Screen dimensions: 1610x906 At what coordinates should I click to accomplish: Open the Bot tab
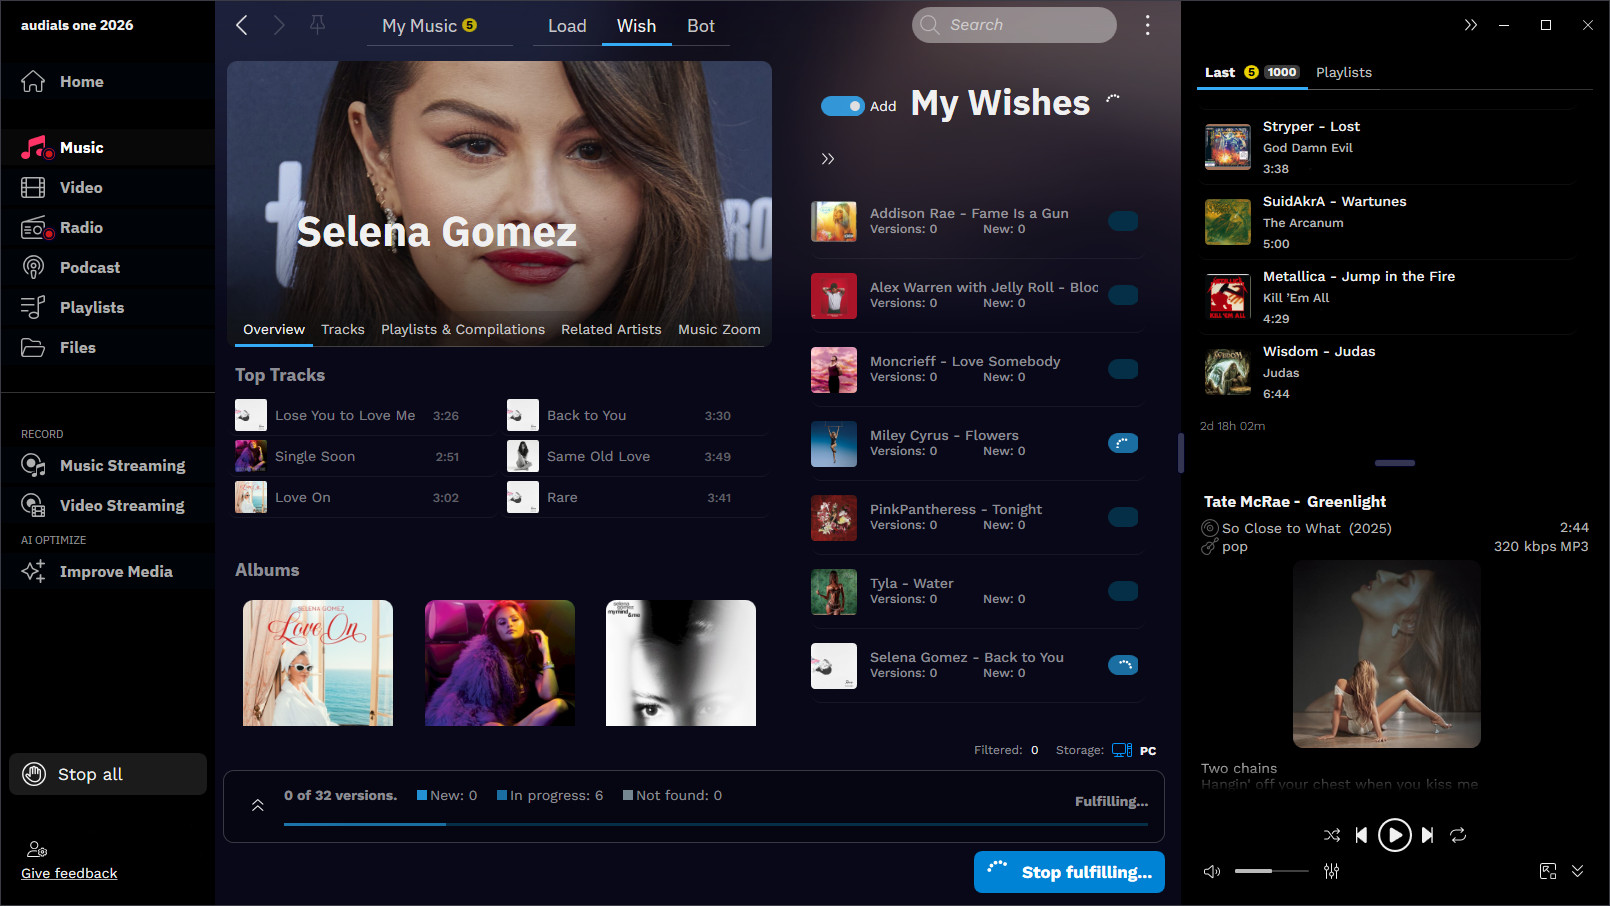(x=701, y=26)
